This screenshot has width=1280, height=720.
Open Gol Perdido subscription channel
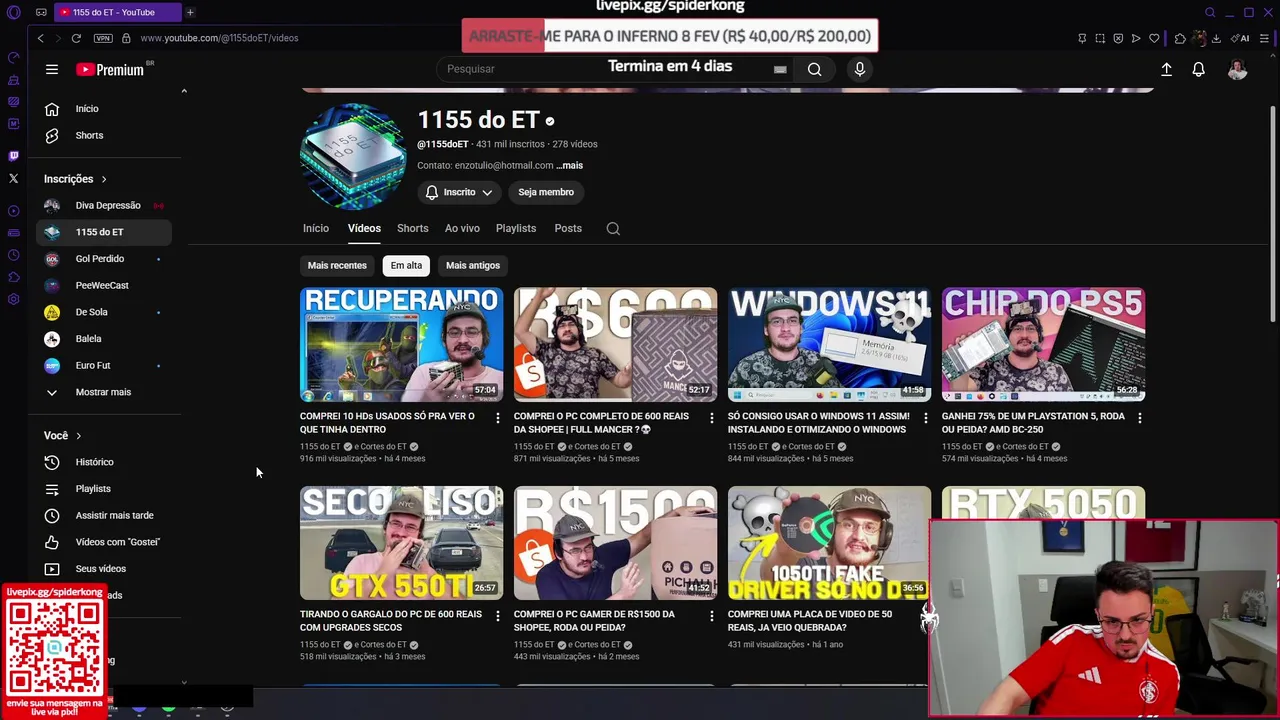[104, 259]
